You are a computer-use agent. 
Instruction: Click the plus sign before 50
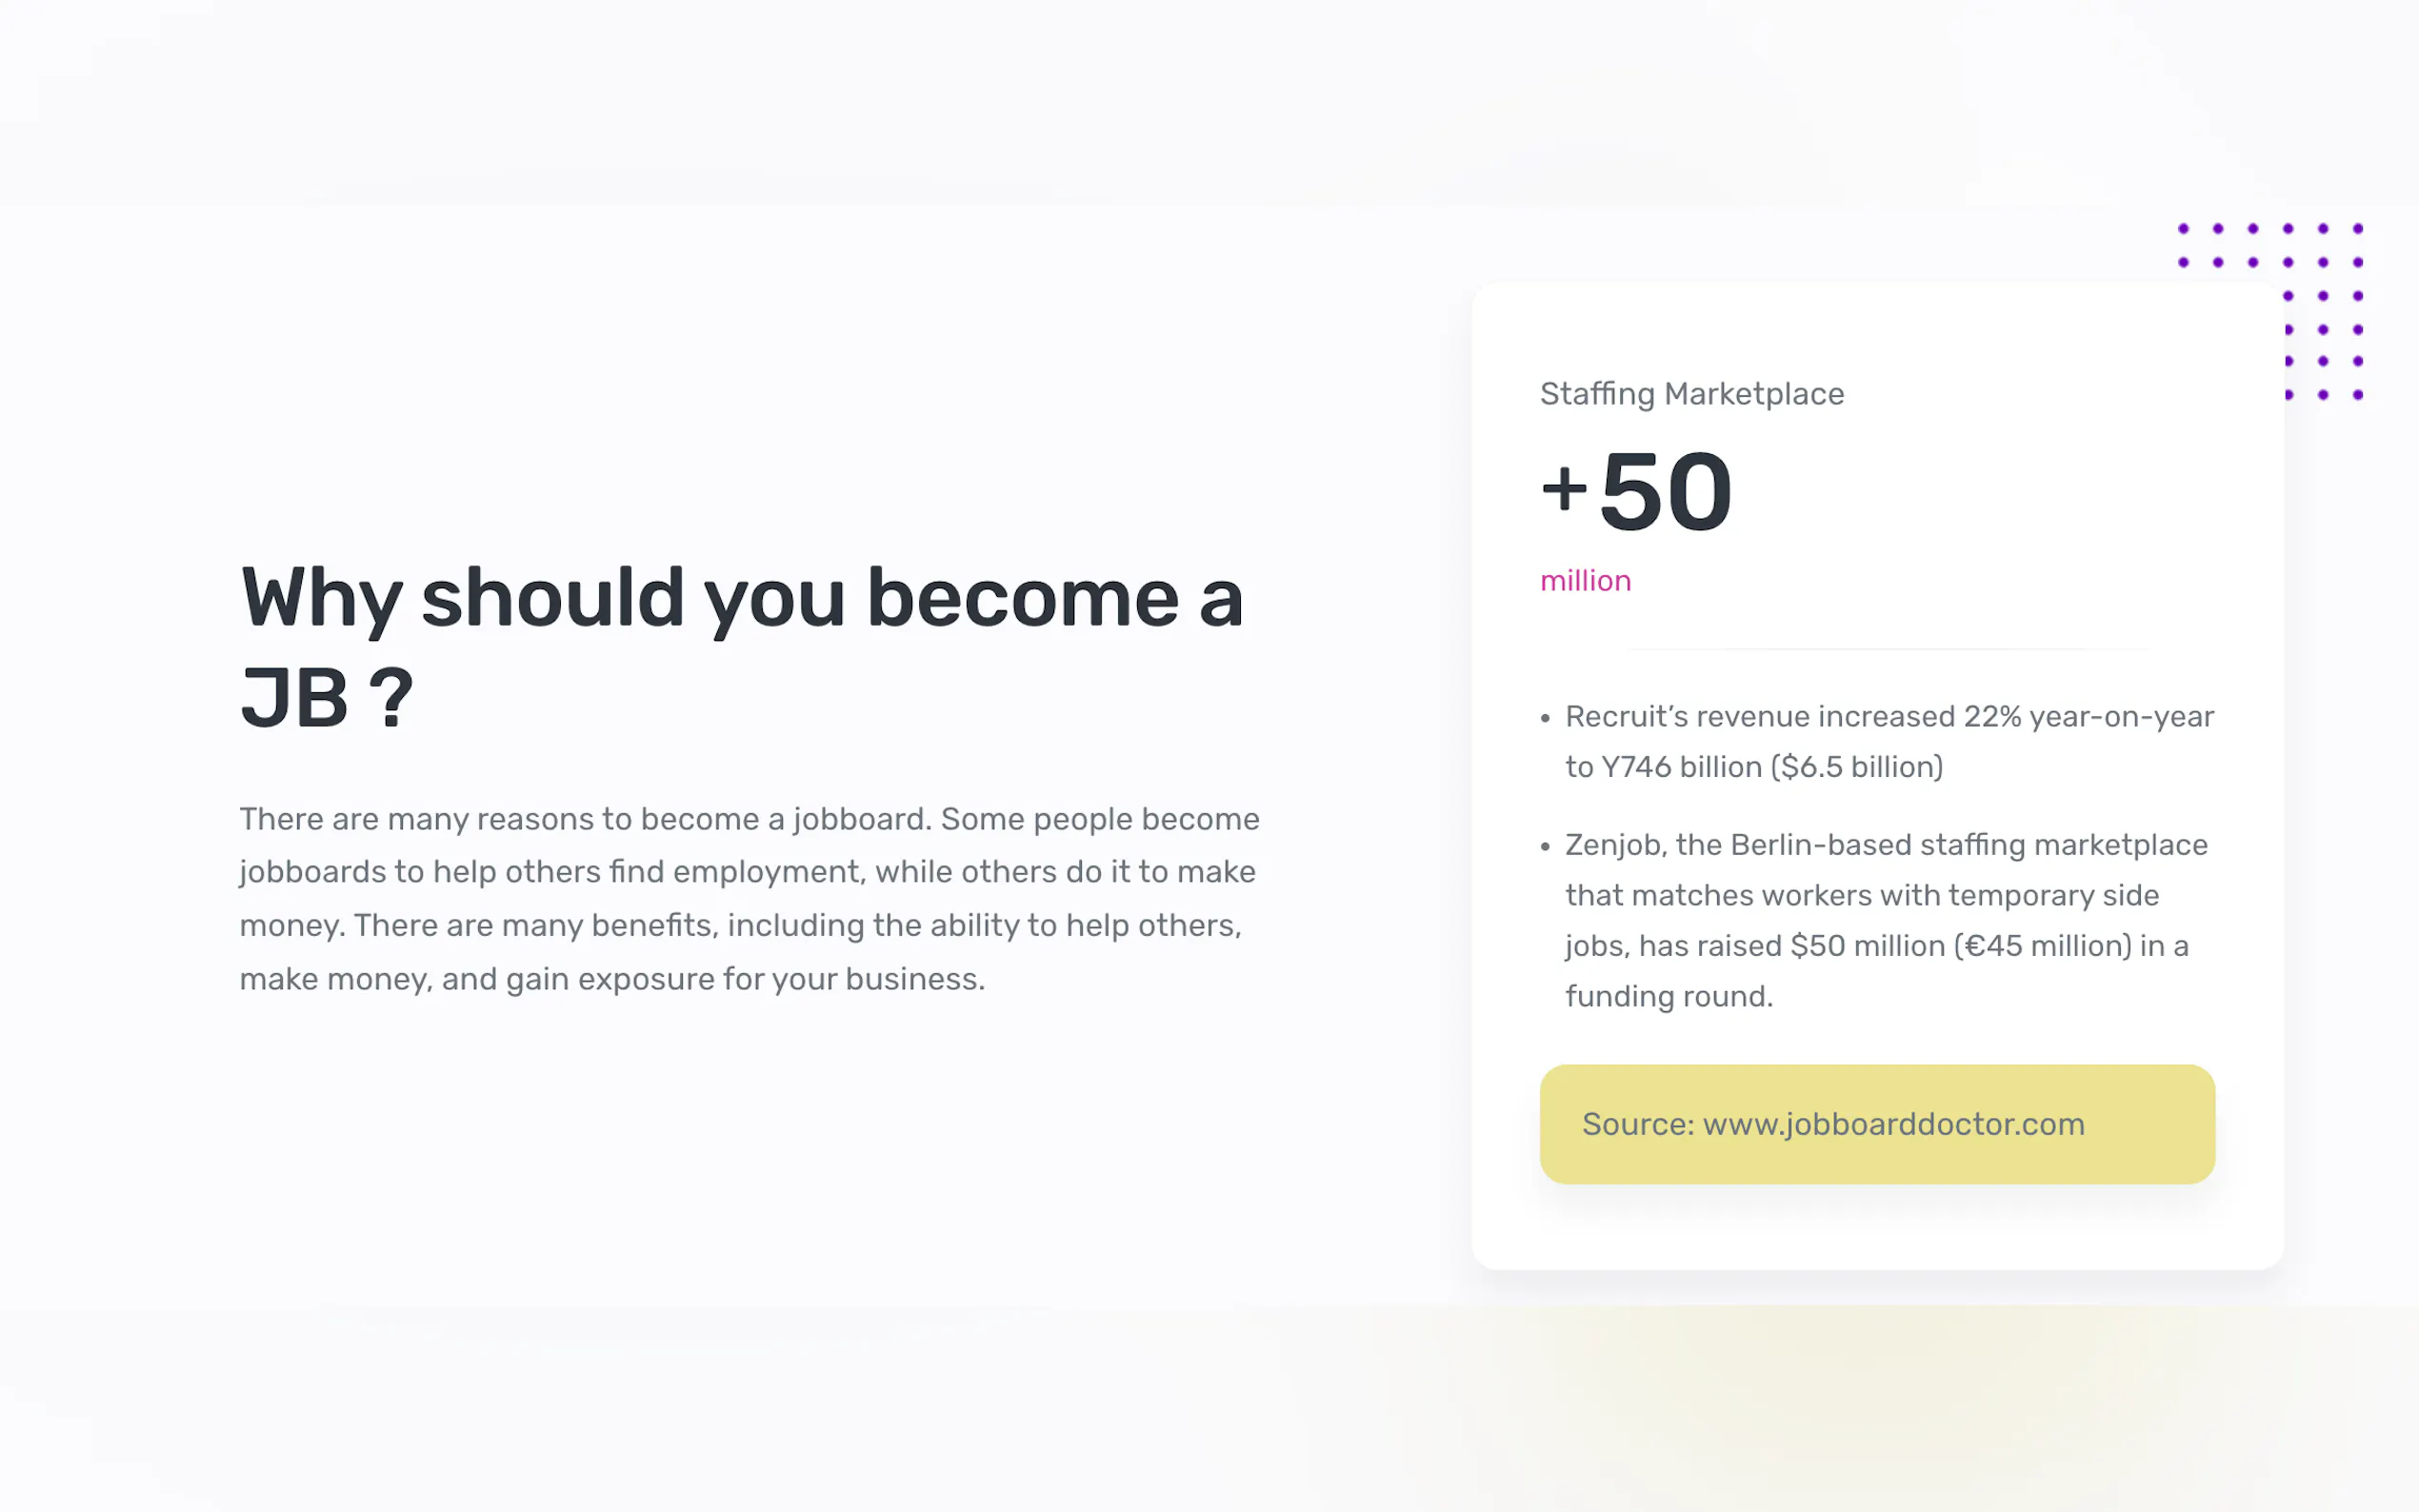tap(1564, 490)
